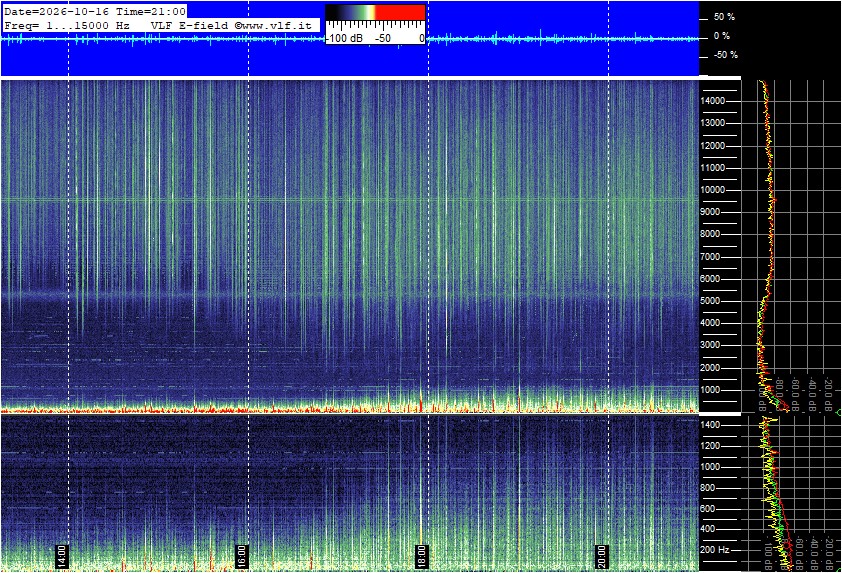Click the red section of the color scale

[400, 13]
